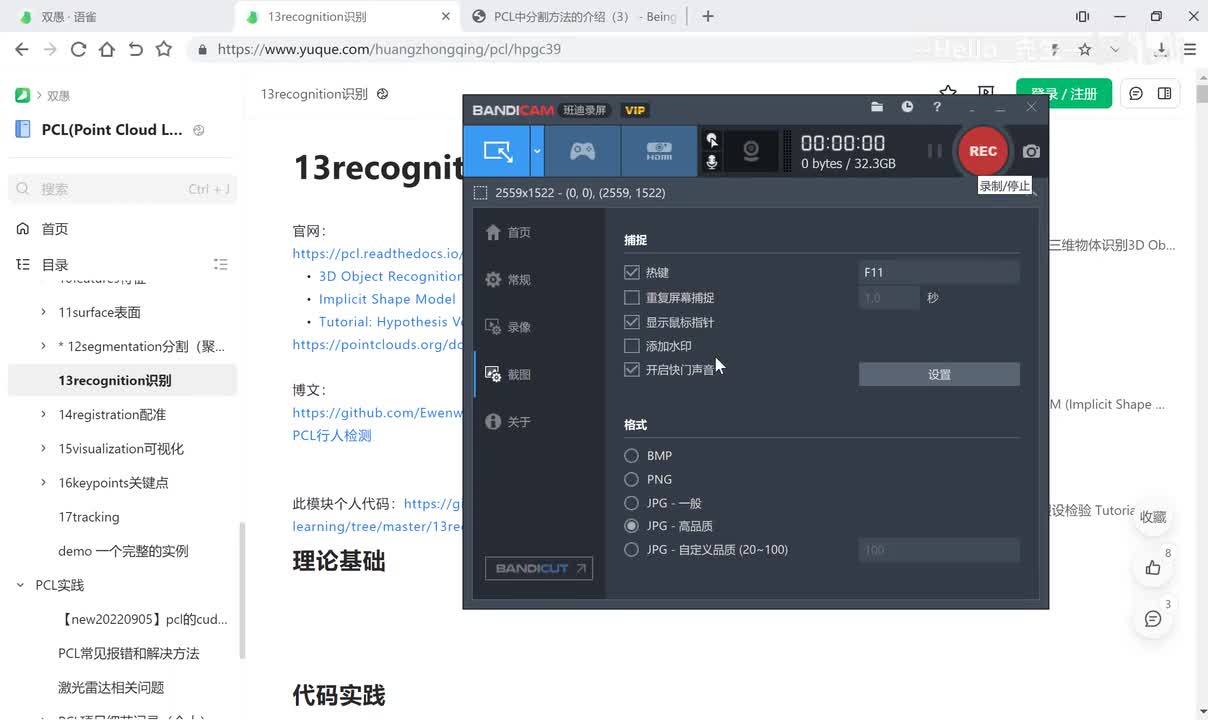
Task: Open Bandicam help question mark icon
Action: tap(937, 107)
